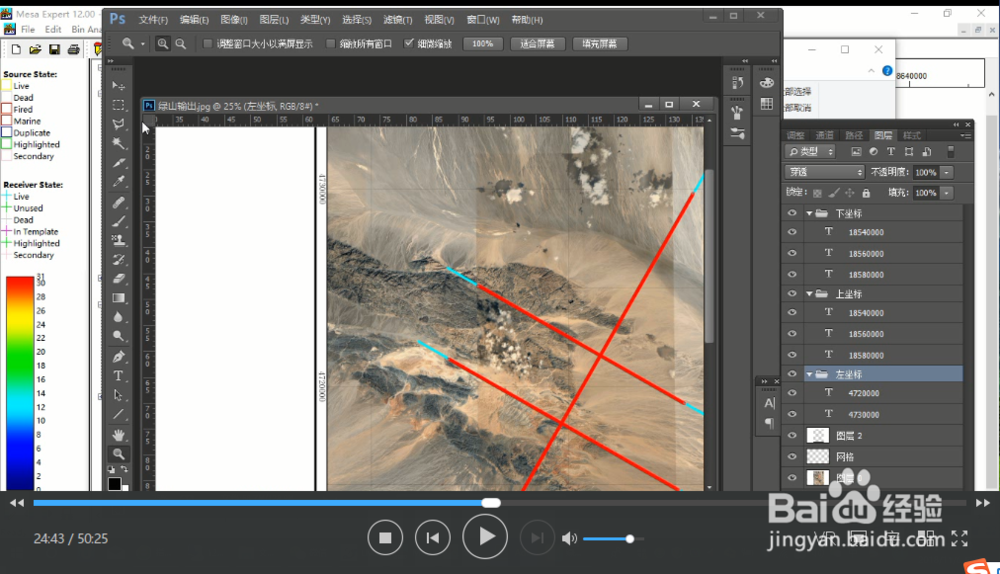Select the Gradient tool
The height and width of the screenshot is (574, 1000).
coord(119,298)
